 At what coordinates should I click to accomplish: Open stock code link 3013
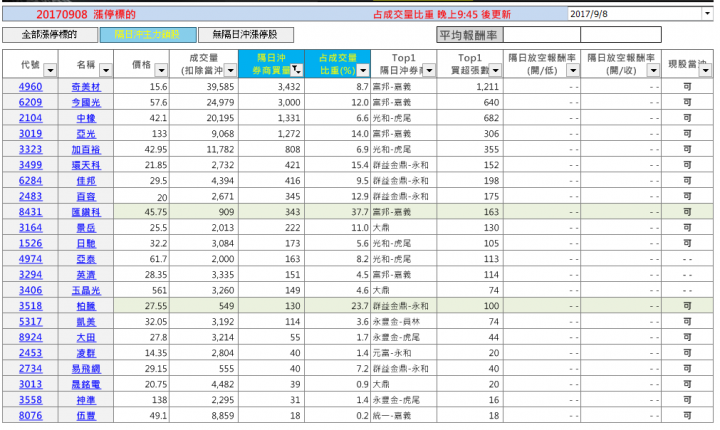(x=30, y=384)
